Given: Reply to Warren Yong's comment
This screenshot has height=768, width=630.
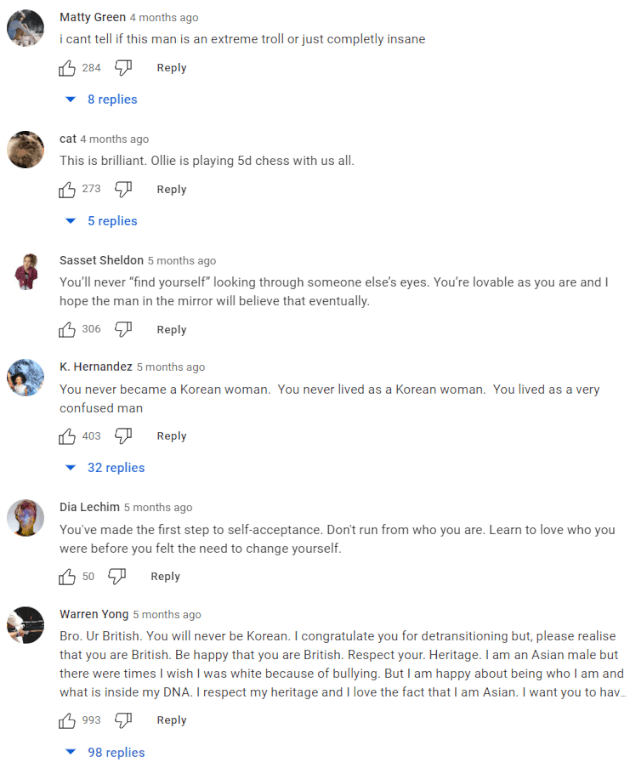Looking at the screenshot, I should pyautogui.click(x=171, y=720).
